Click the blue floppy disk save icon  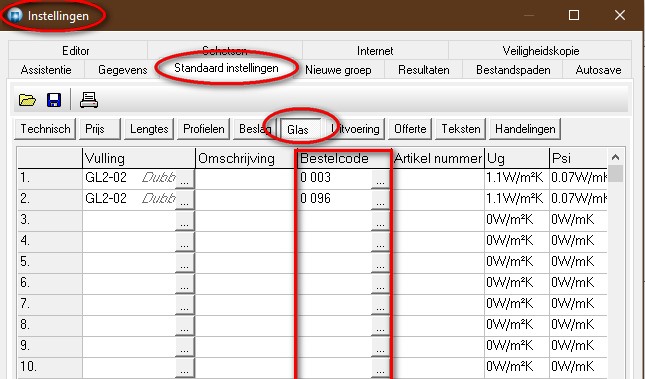54,100
